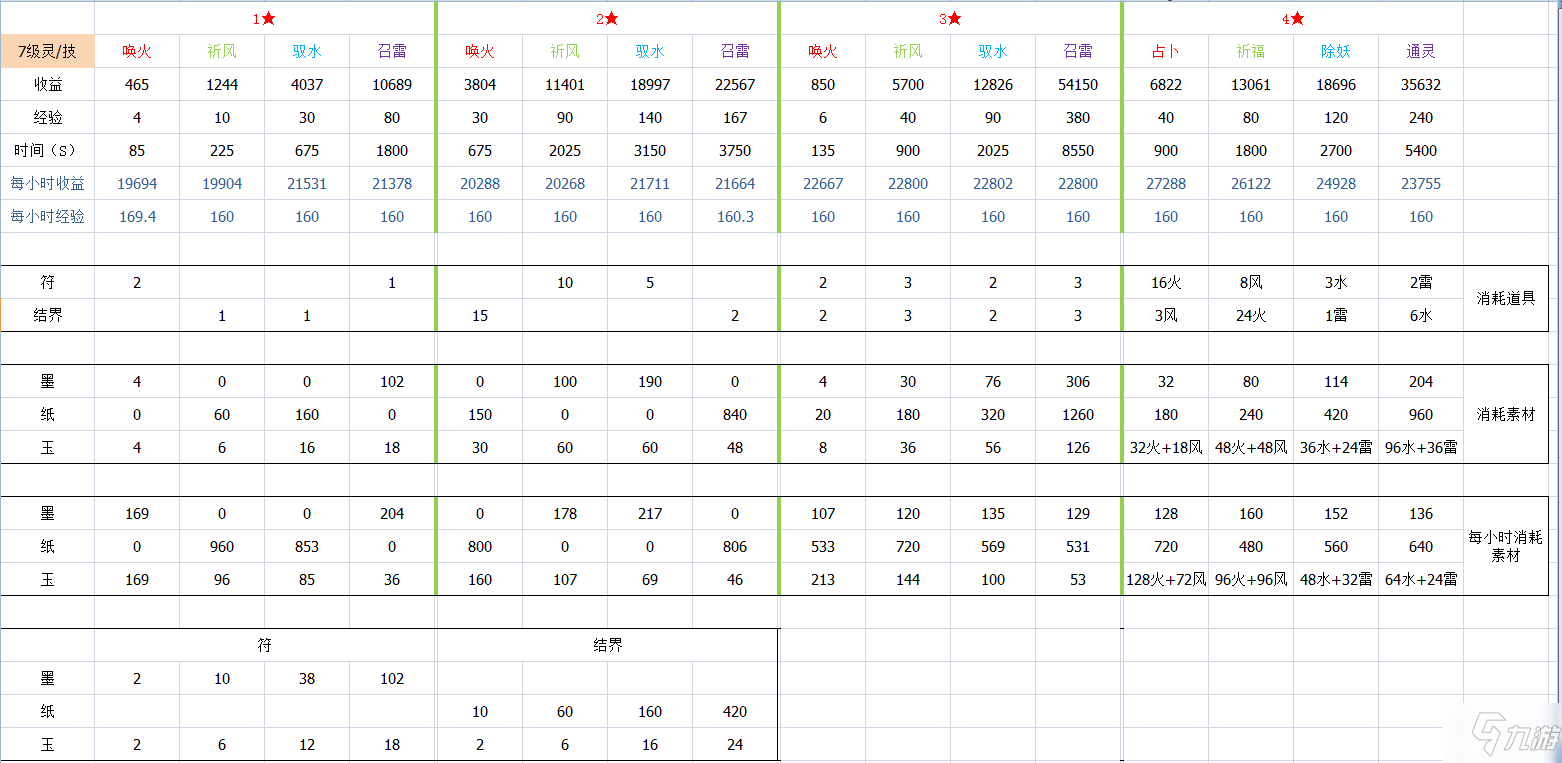Click the hourly income cell 27288
The height and width of the screenshot is (763, 1562).
(x=1166, y=184)
